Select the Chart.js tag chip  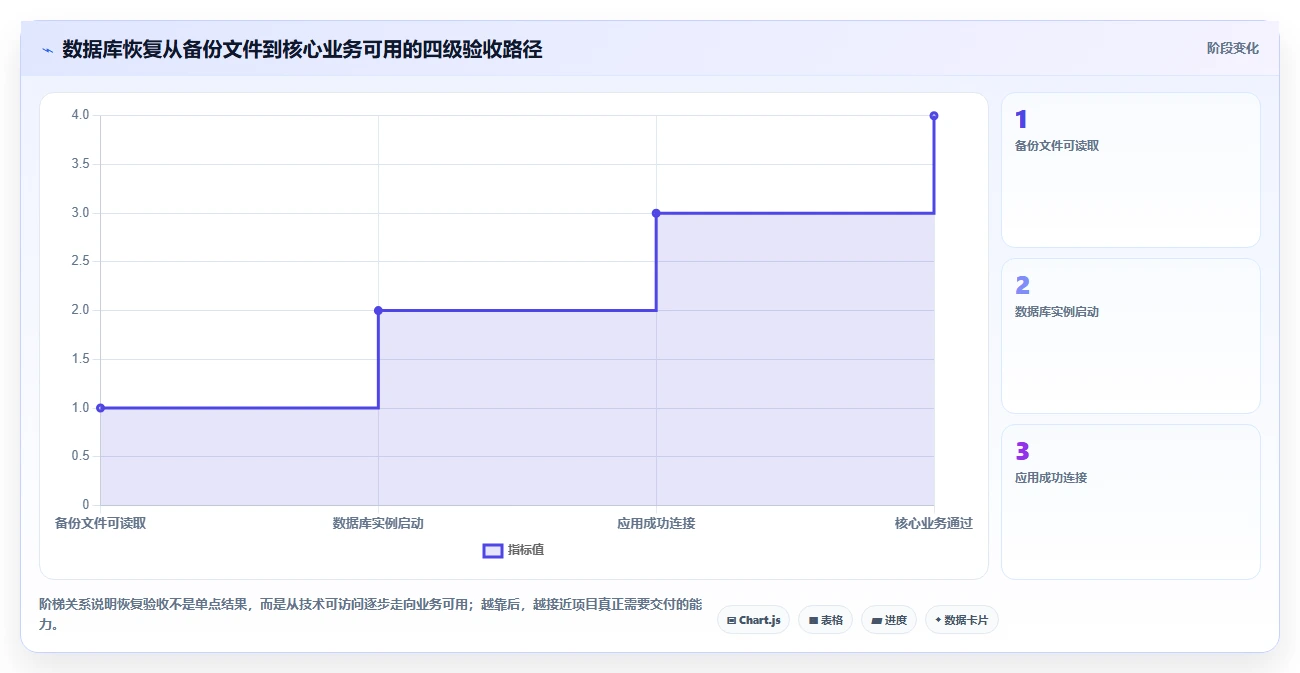[753, 620]
